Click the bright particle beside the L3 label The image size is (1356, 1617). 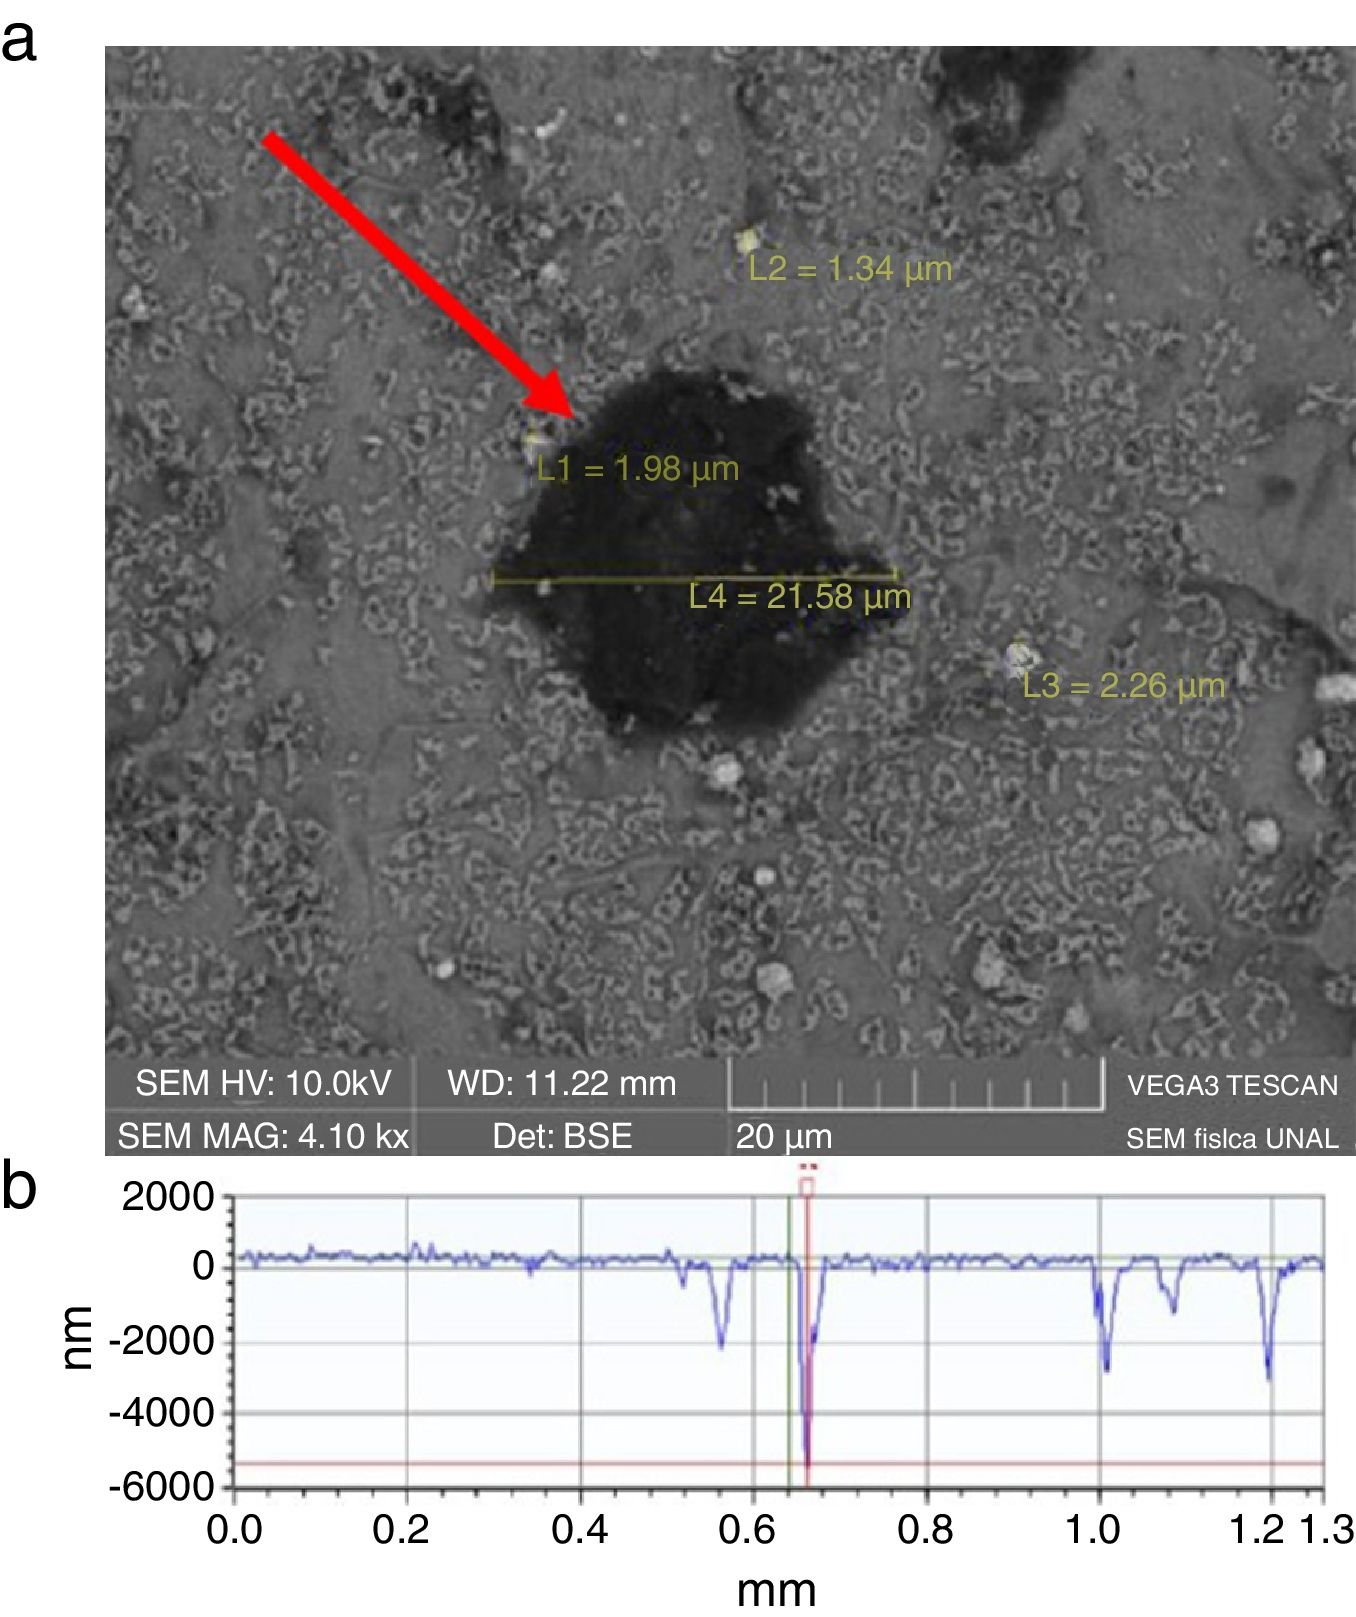1018,658
